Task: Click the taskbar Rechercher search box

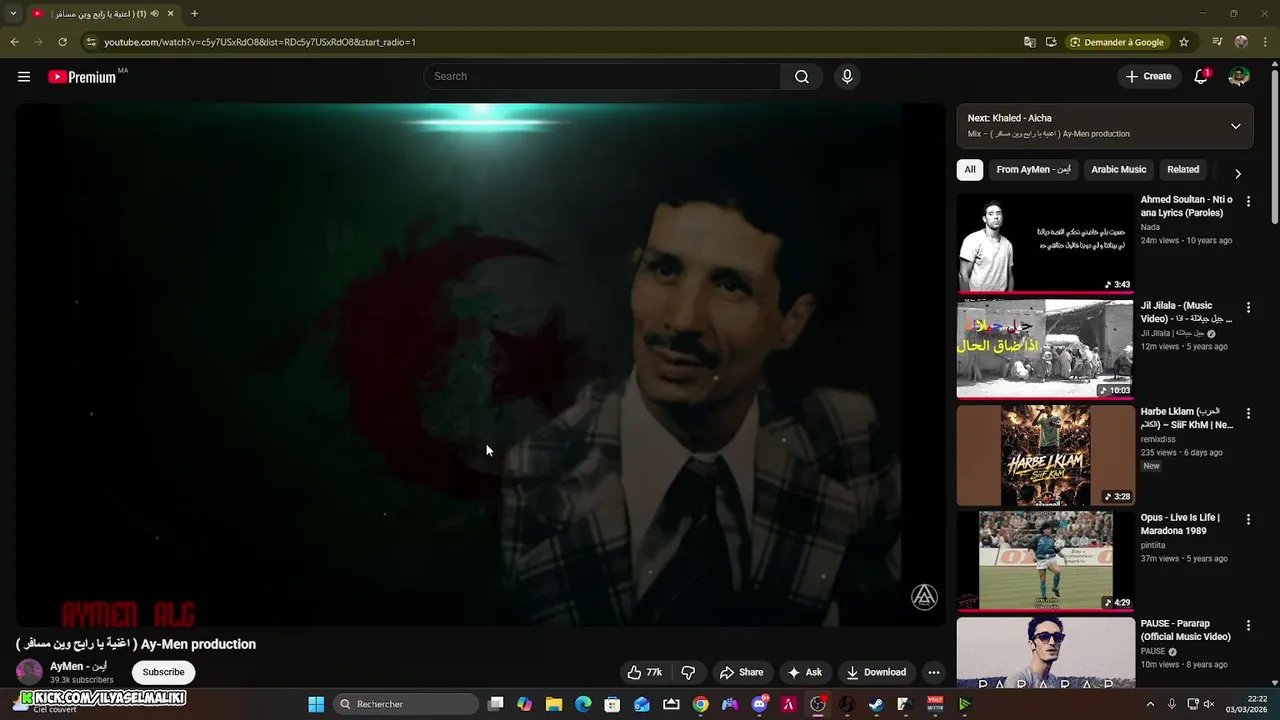Action: (x=406, y=704)
